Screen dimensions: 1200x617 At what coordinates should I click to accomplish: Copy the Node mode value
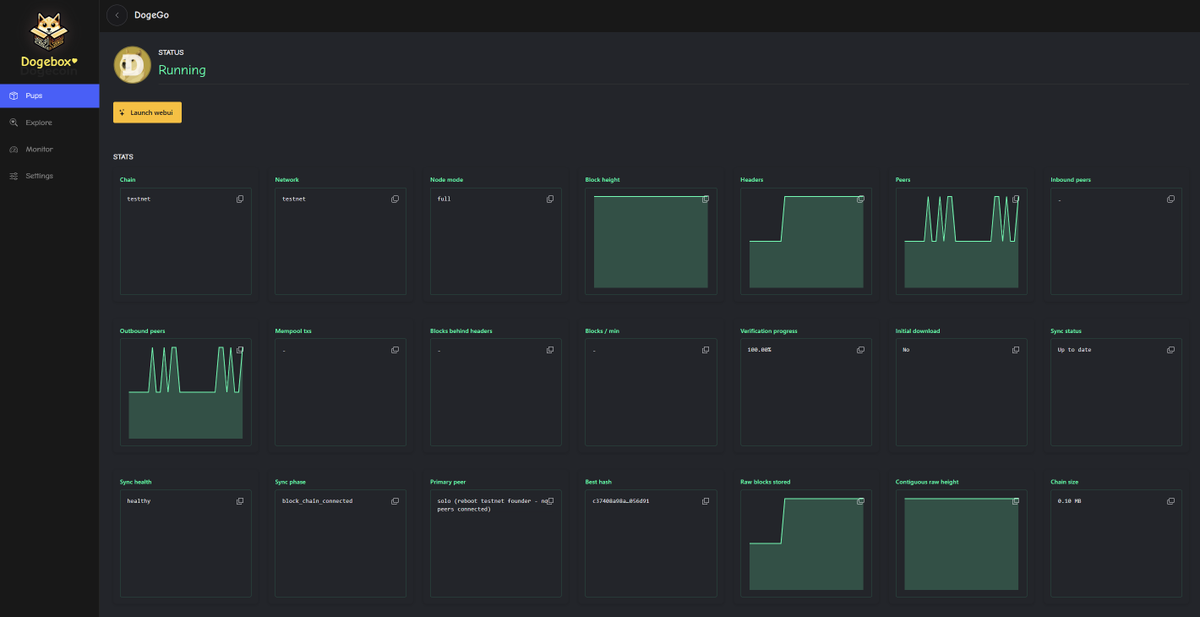click(550, 199)
